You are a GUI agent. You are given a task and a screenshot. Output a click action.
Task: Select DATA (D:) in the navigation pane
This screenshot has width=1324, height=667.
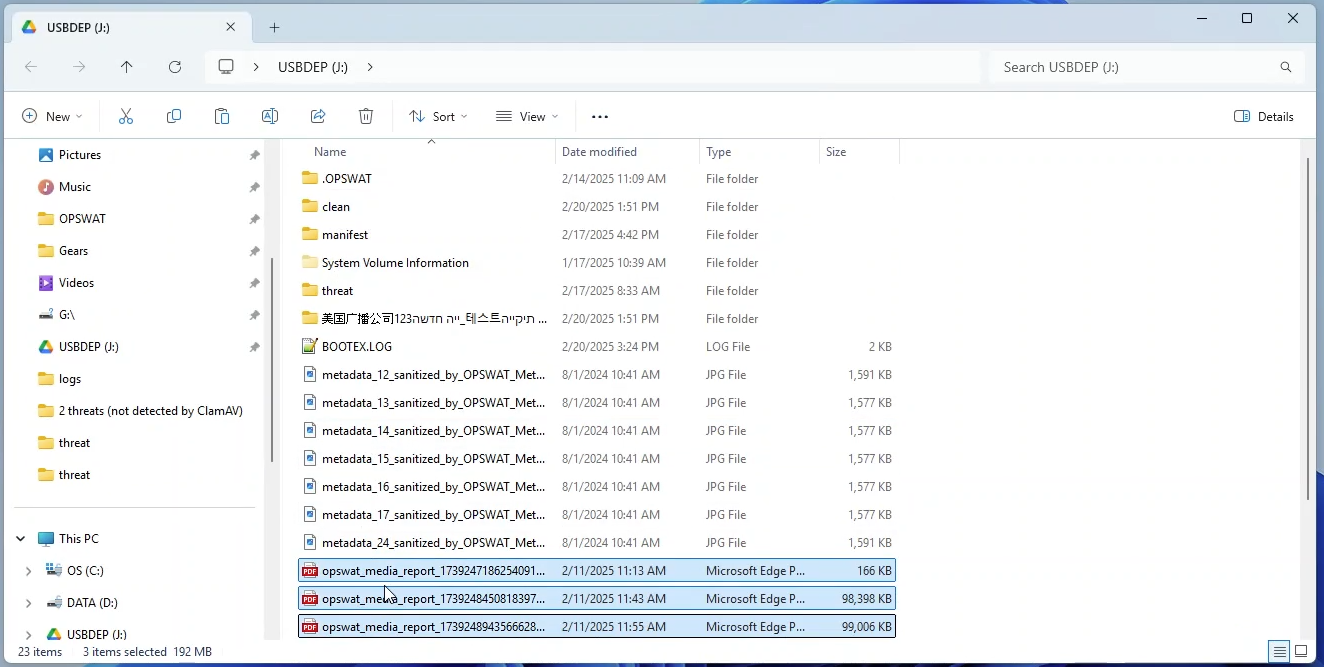pos(92,603)
